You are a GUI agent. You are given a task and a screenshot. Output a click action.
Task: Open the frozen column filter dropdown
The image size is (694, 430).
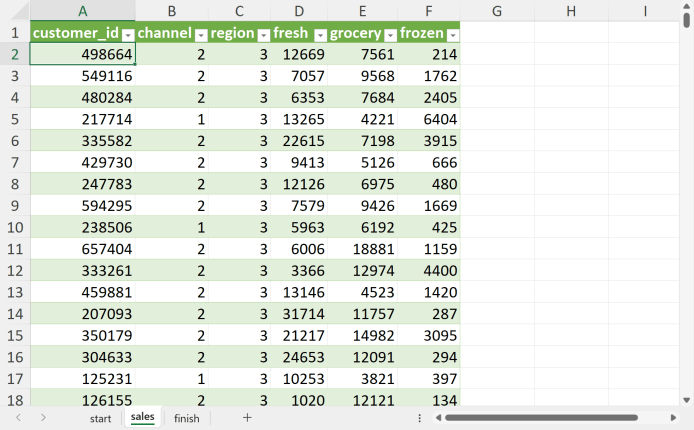[453, 35]
